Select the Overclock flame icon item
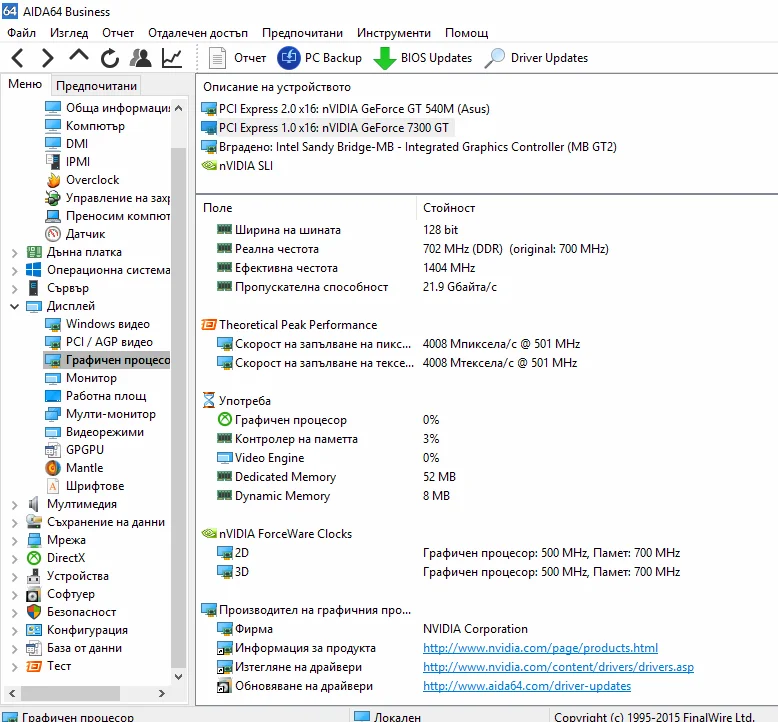This screenshot has width=778, height=722. [x=82, y=180]
